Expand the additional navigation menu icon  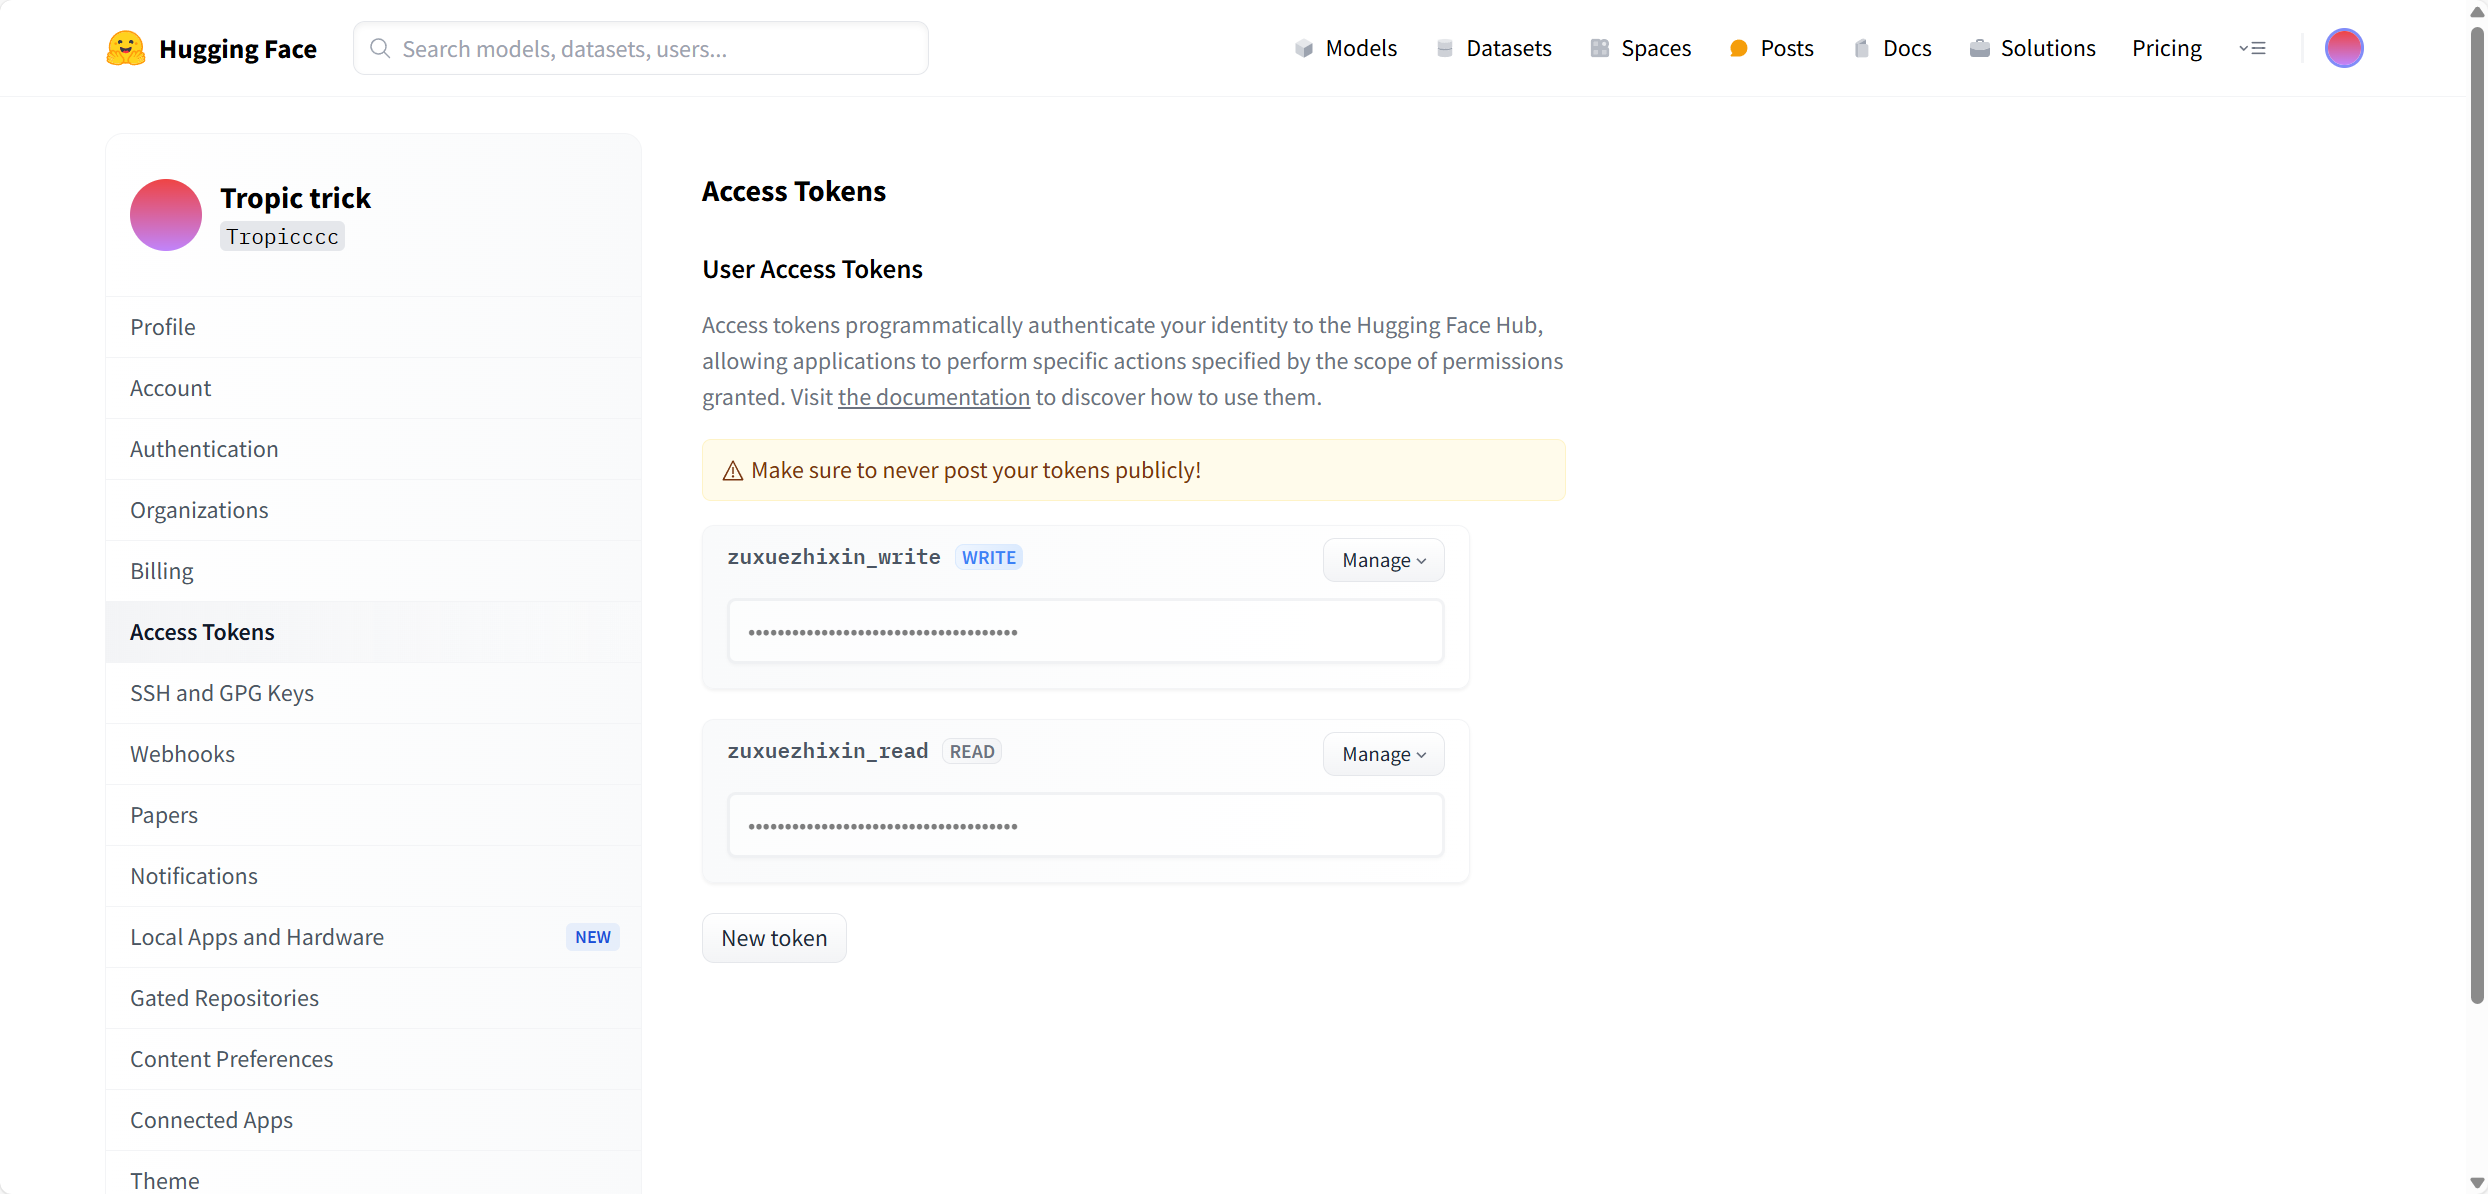[2252, 48]
